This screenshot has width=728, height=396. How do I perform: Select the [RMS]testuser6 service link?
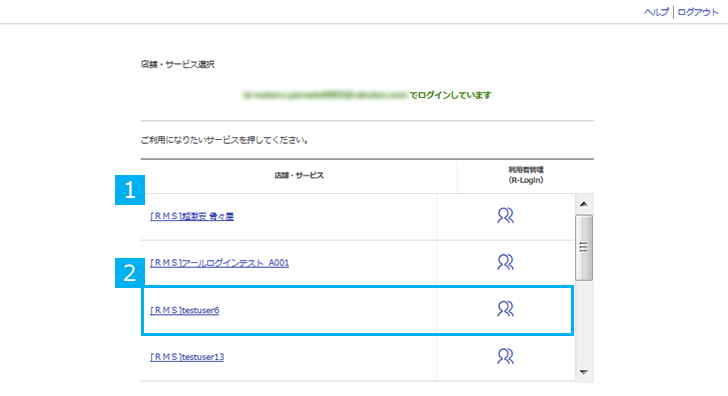184,310
